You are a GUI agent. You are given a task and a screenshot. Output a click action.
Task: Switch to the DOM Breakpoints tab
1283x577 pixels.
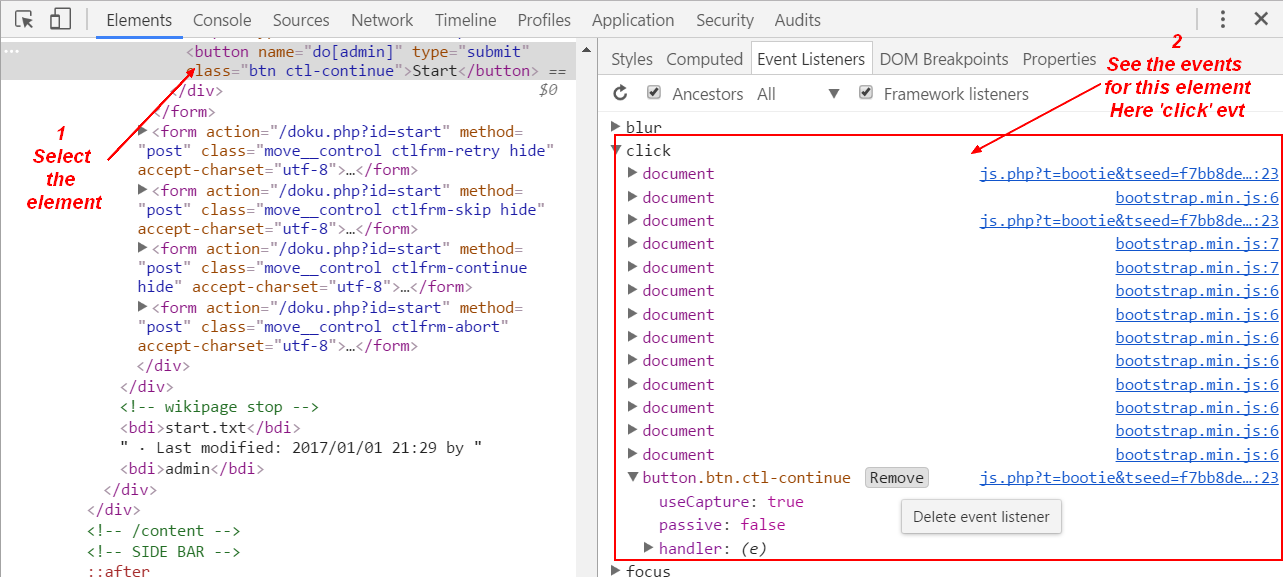[x=943, y=58]
